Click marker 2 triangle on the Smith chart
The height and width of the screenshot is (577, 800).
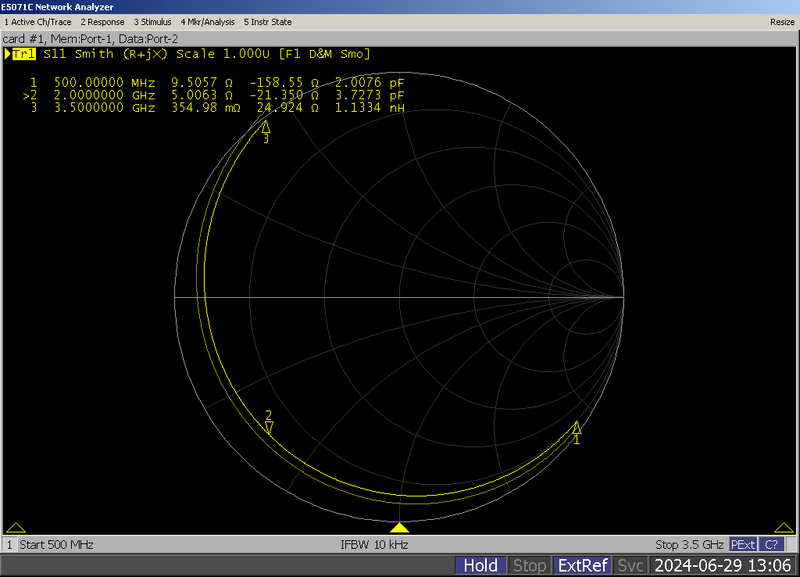tap(267, 426)
